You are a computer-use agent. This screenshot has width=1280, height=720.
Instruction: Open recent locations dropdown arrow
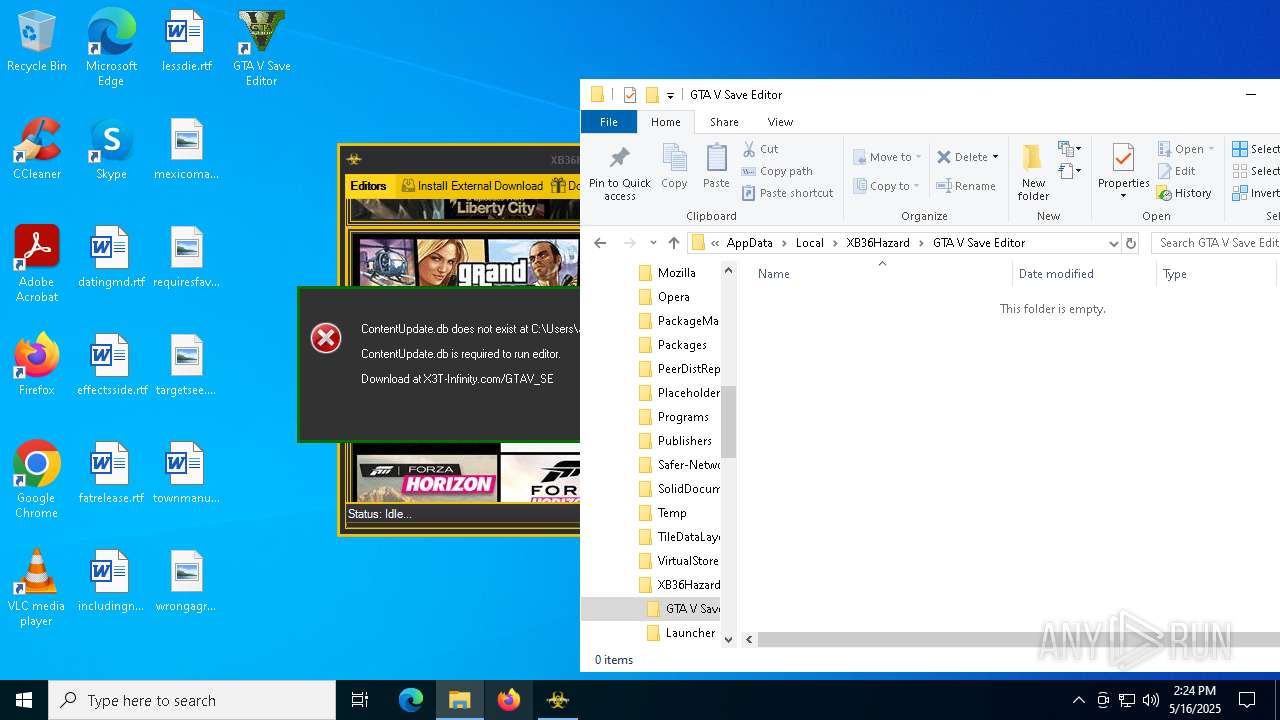coord(653,243)
